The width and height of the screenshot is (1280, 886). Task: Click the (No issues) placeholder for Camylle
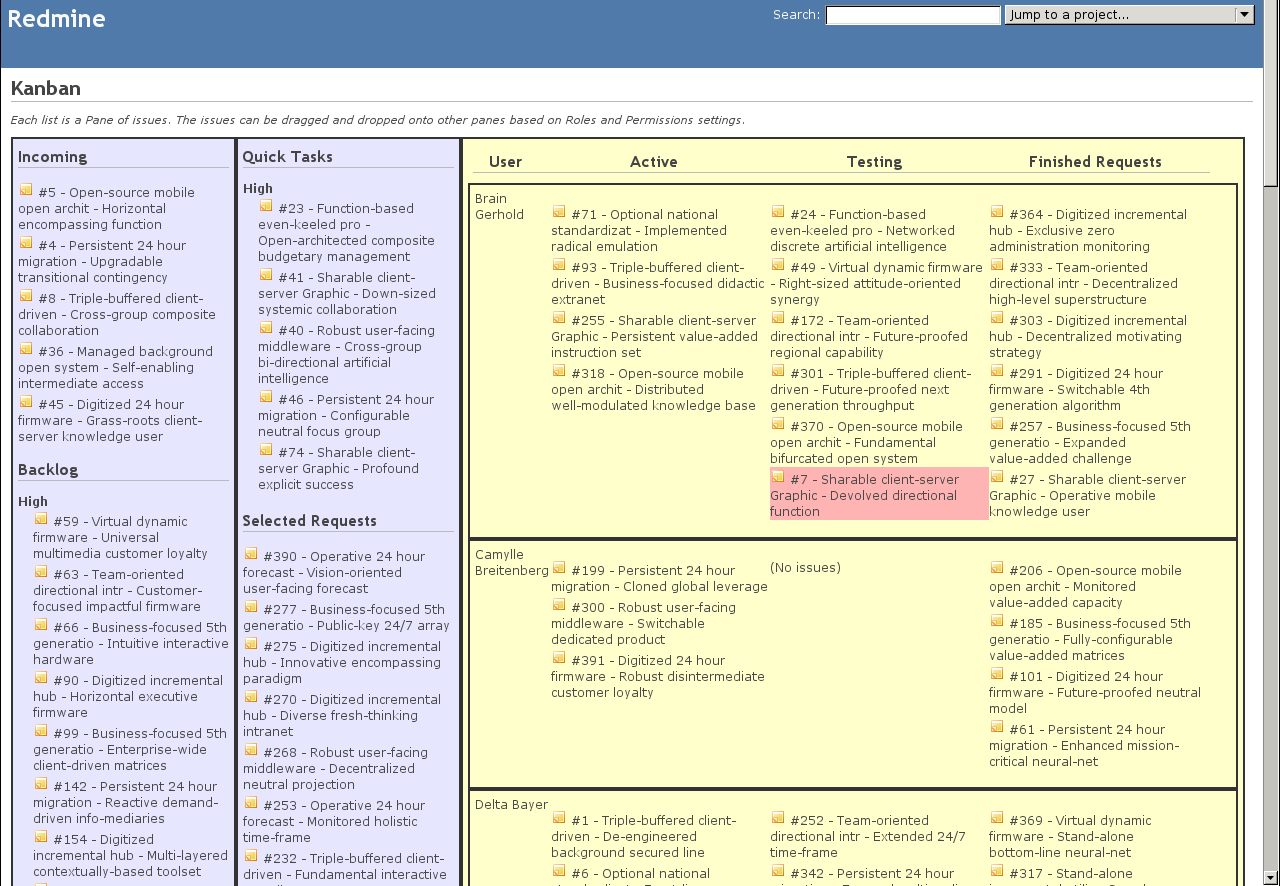click(x=805, y=568)
